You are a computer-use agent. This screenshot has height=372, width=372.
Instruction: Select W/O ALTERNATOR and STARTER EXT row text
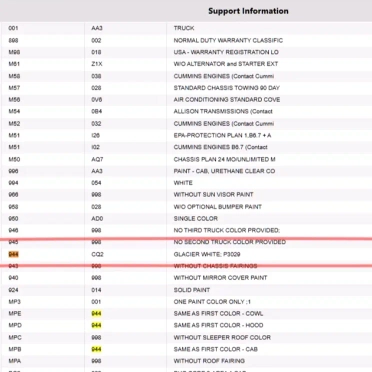pos(226,64)
